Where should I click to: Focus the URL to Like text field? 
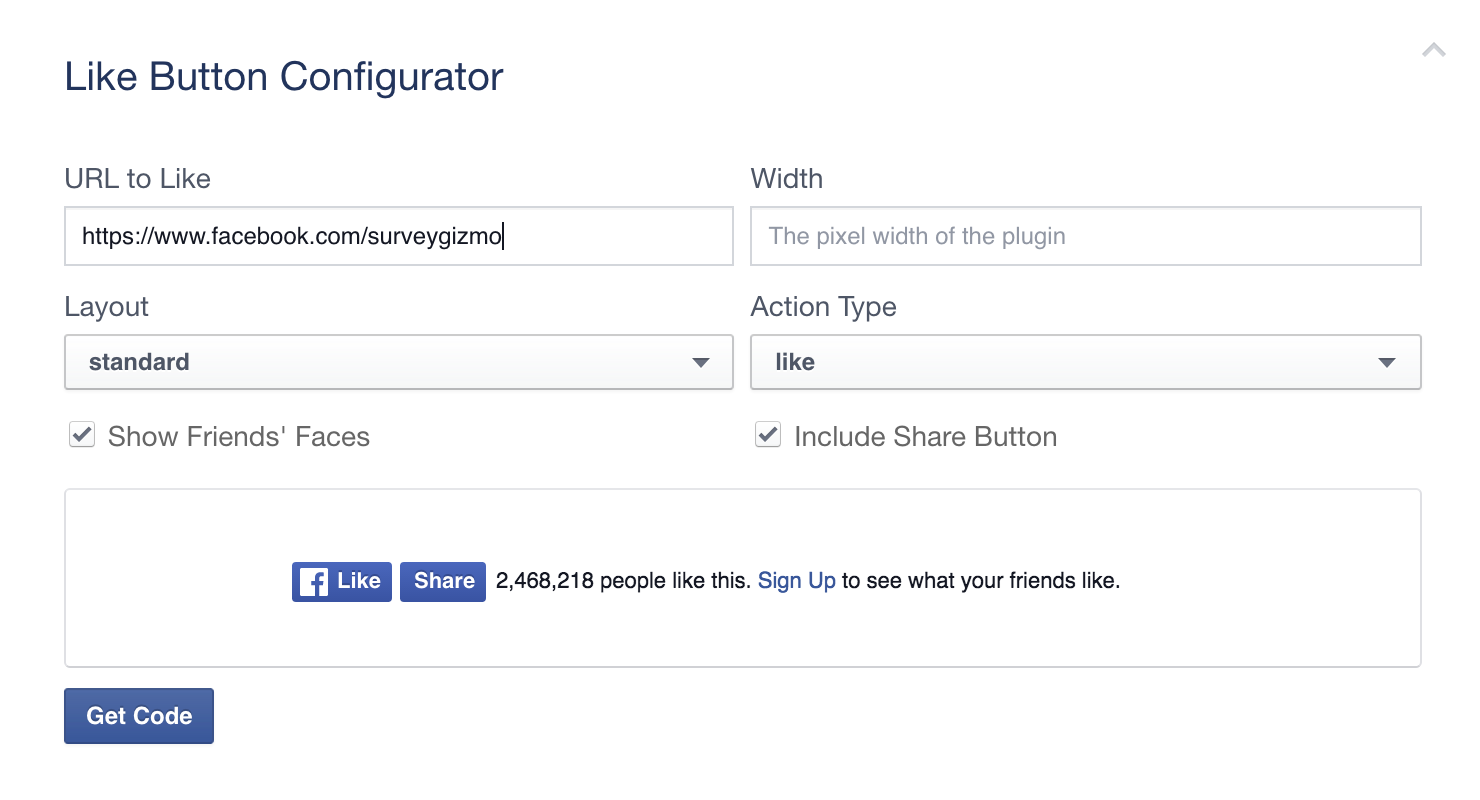398,237
